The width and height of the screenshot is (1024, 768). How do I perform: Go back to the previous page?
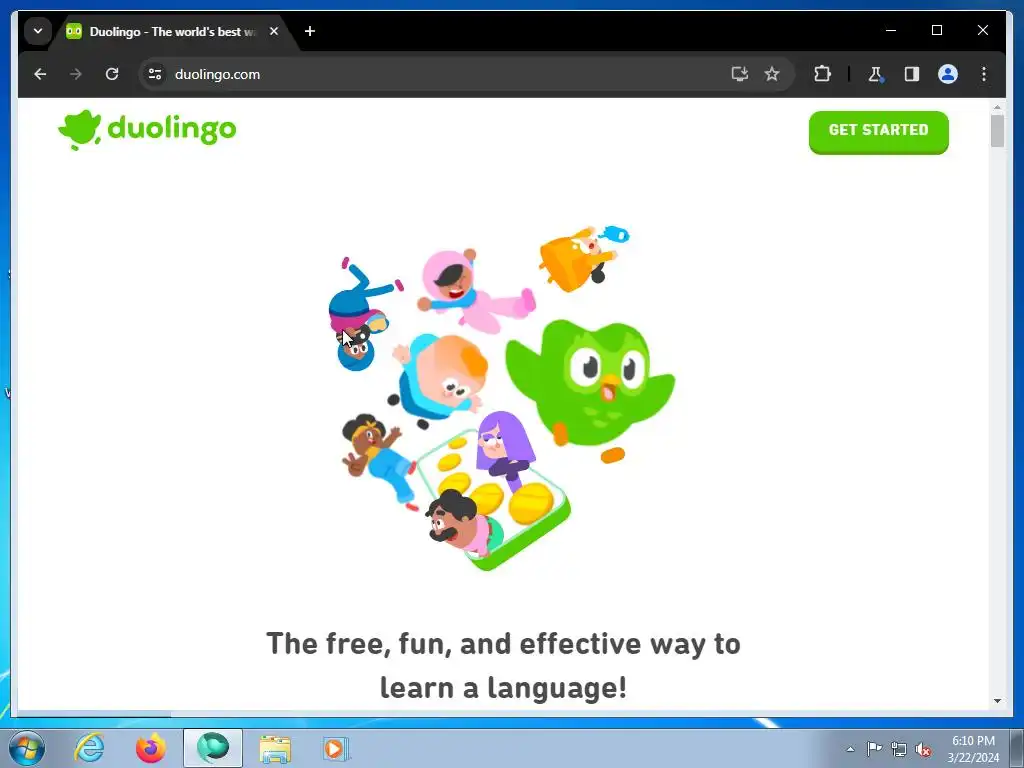[x=40, y=74]
